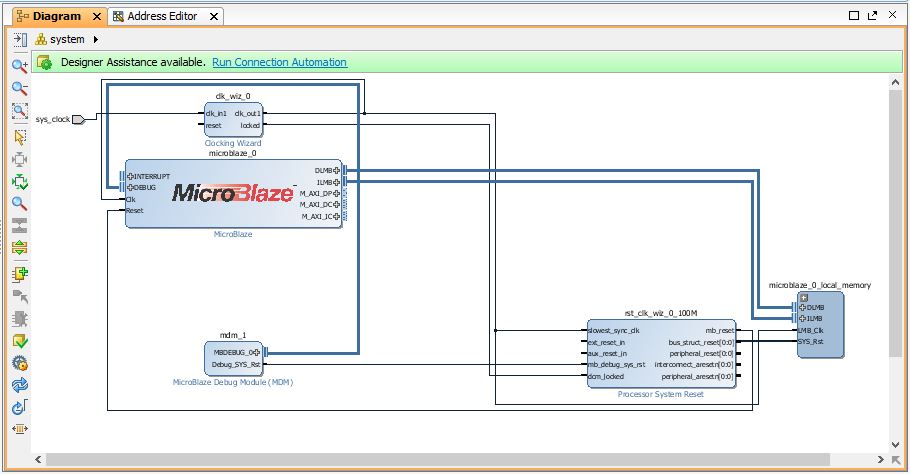Click the Auto Fit Selection icon
Image resolution: width=910 pixels, height=474 pixels.
tap(20, 160)
